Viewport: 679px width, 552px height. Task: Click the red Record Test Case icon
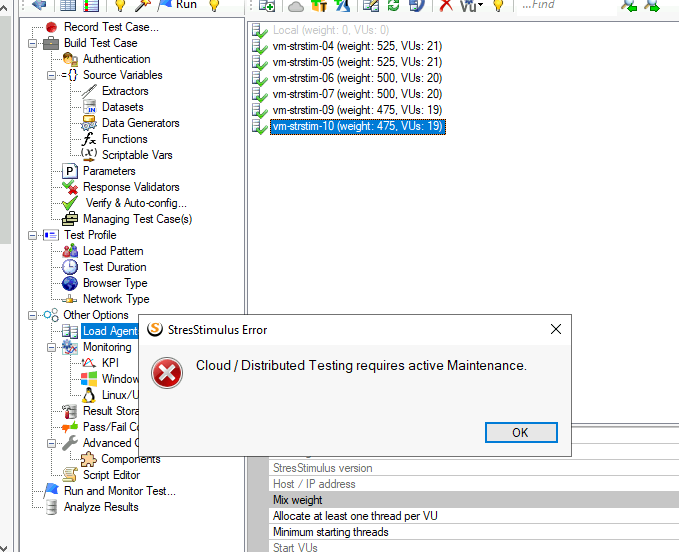coord(51,27)
